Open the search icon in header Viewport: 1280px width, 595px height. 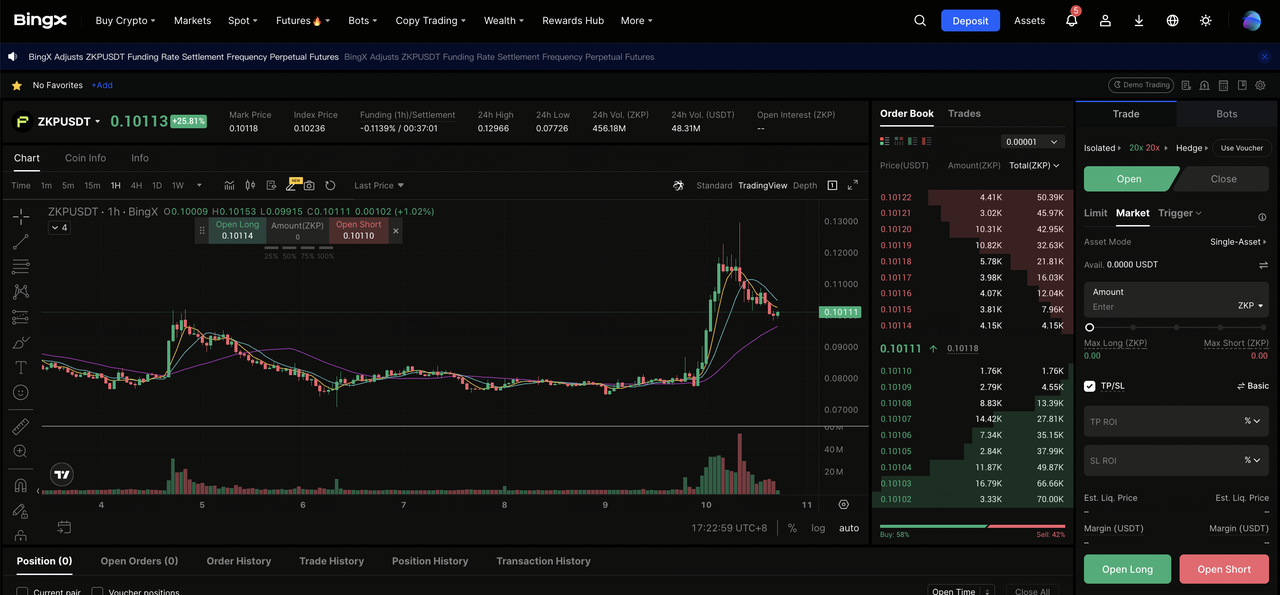tap(920, 21)
